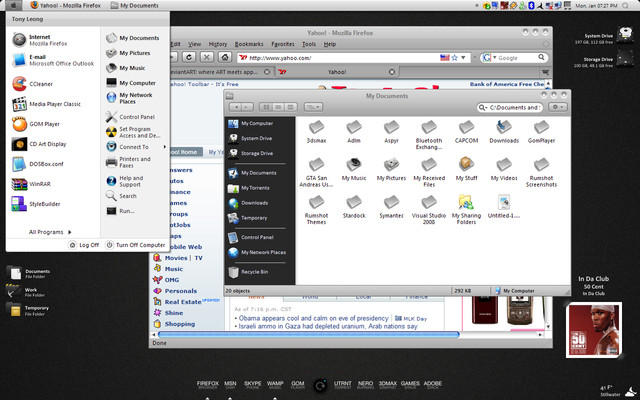This screenshot has width=640, height=400.
Task: Open CAPCOM folder in My Documents
Action: (466, 132)
